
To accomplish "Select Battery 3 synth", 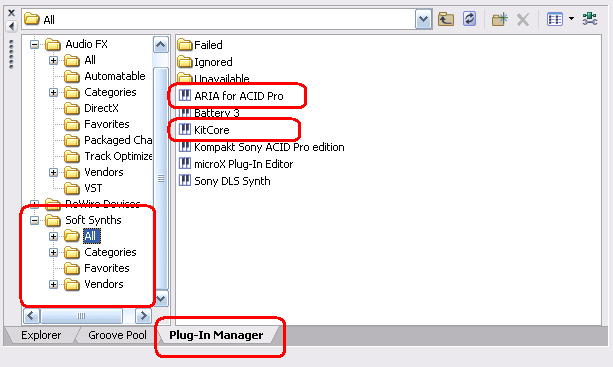I will [216, 113].
